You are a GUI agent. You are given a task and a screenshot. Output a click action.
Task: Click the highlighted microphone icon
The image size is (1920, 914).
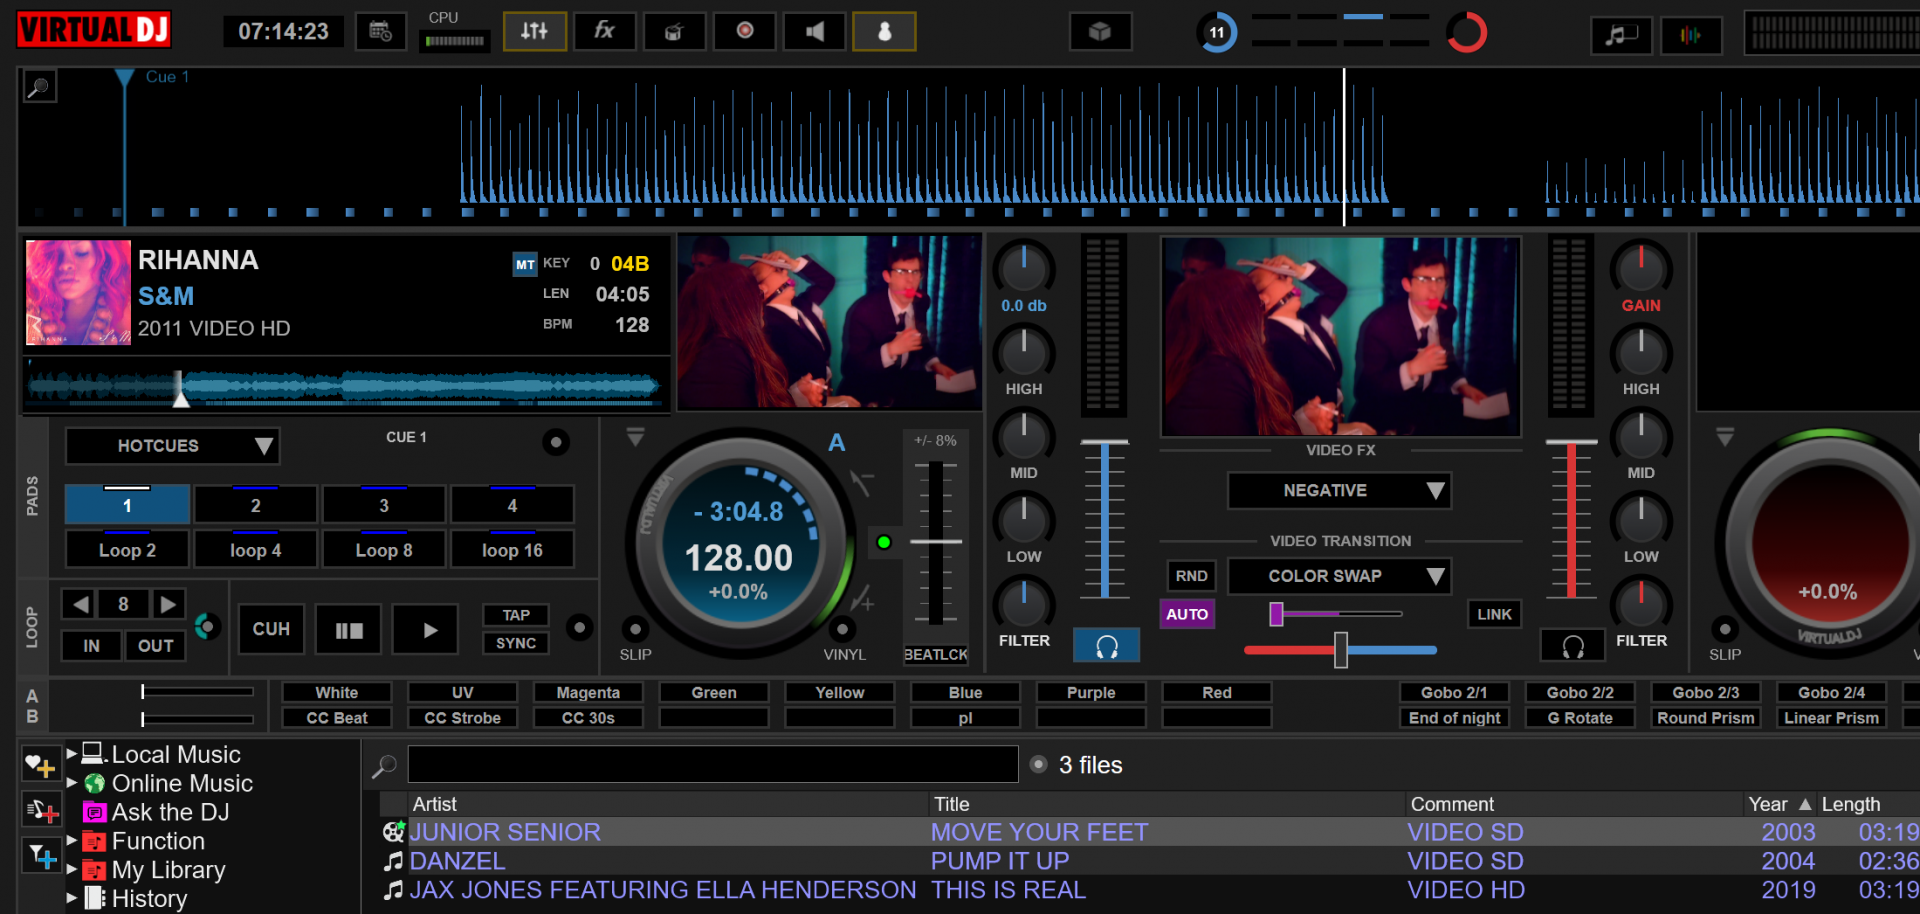tap(884, 32)
